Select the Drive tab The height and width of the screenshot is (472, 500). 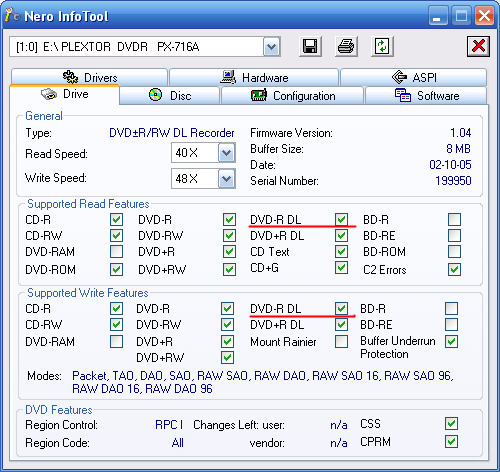tap(65, 94)
